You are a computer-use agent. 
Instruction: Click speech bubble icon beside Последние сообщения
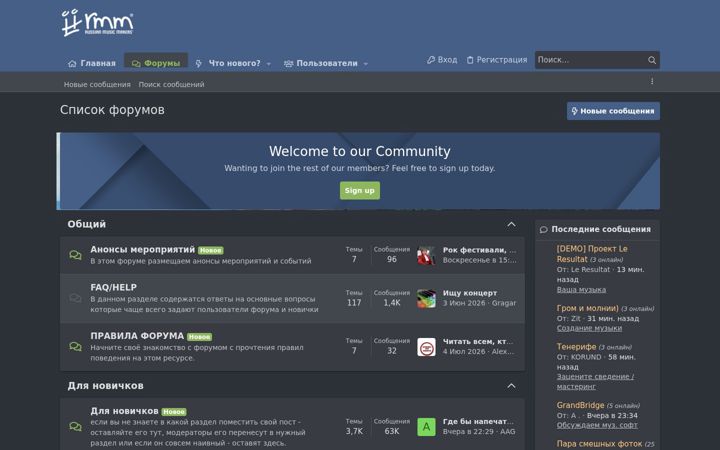544,230
